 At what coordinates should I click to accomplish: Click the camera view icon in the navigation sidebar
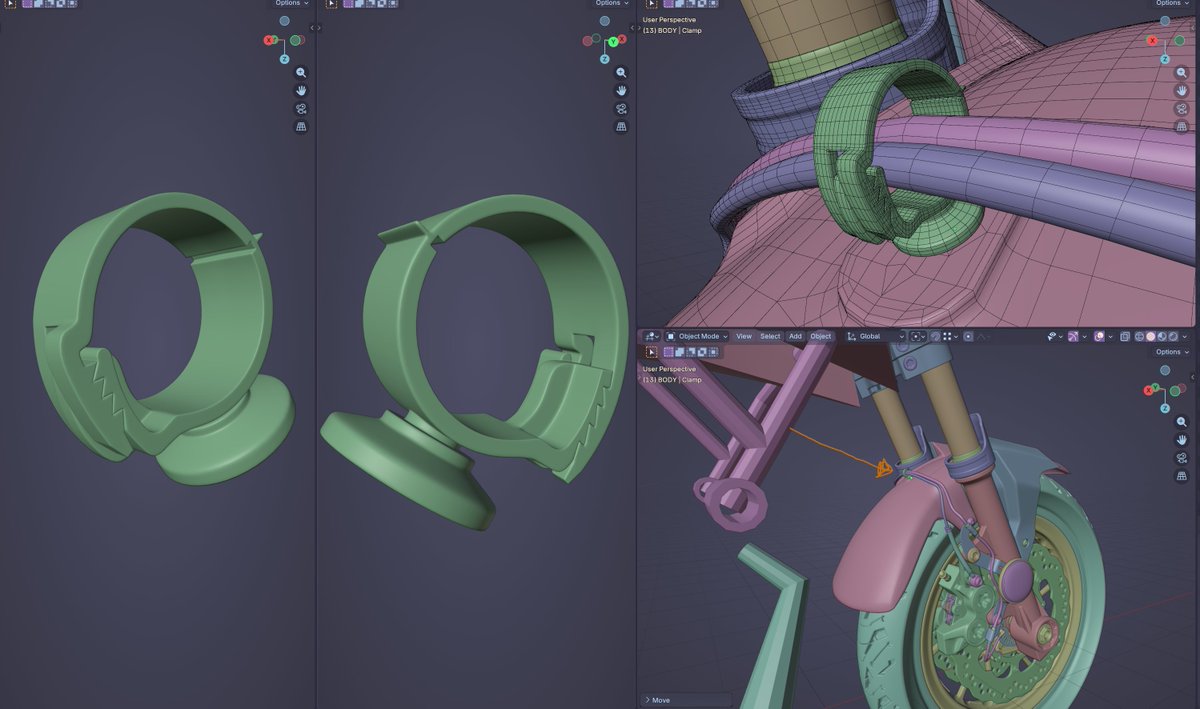(x=1181, y=457)
